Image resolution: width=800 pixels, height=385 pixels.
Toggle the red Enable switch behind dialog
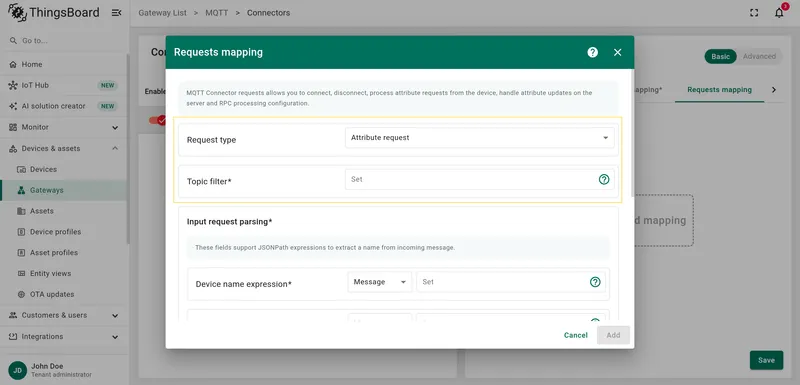[x=157, y=120]
